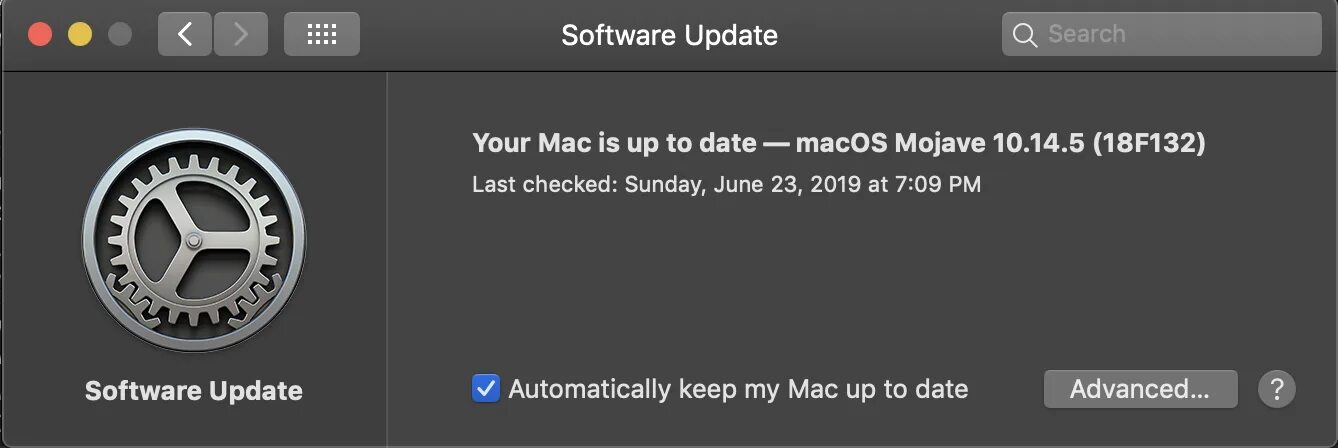This screenshot has height=448, width=1338.
Task: Click the "Software Update" window title
Action: tap(669, 35)
